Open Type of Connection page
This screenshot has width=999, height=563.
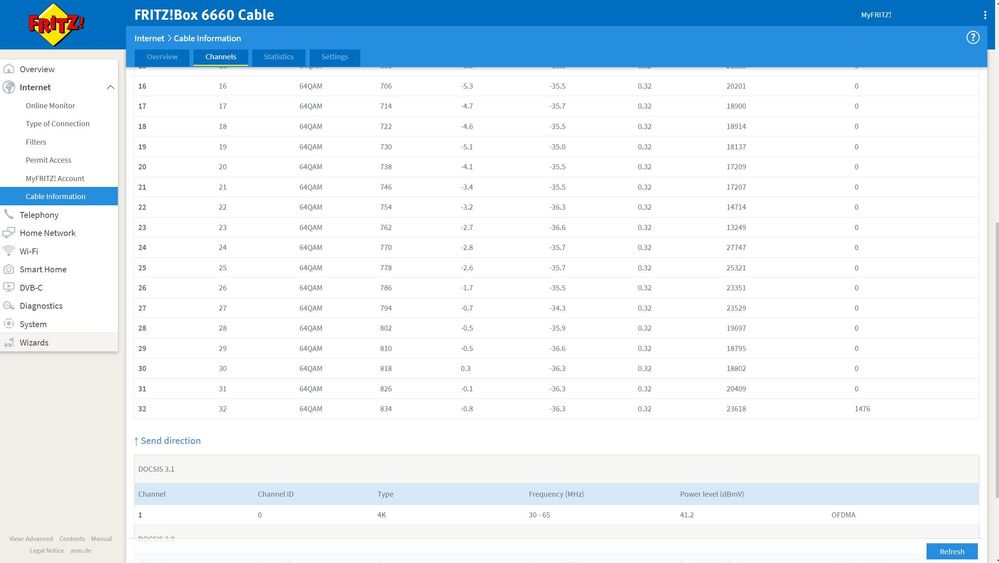(x=57, y=124)
